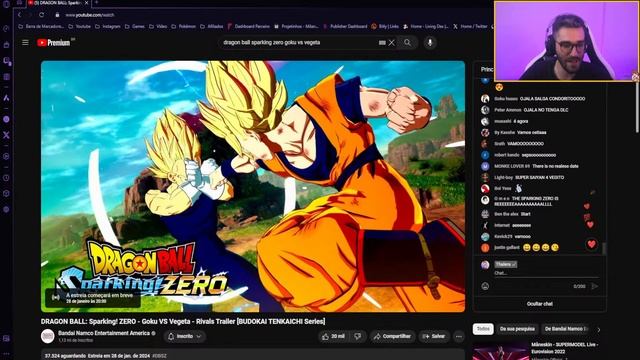
Task: Open sidebar three-dots more options
Action: (6, 354)
